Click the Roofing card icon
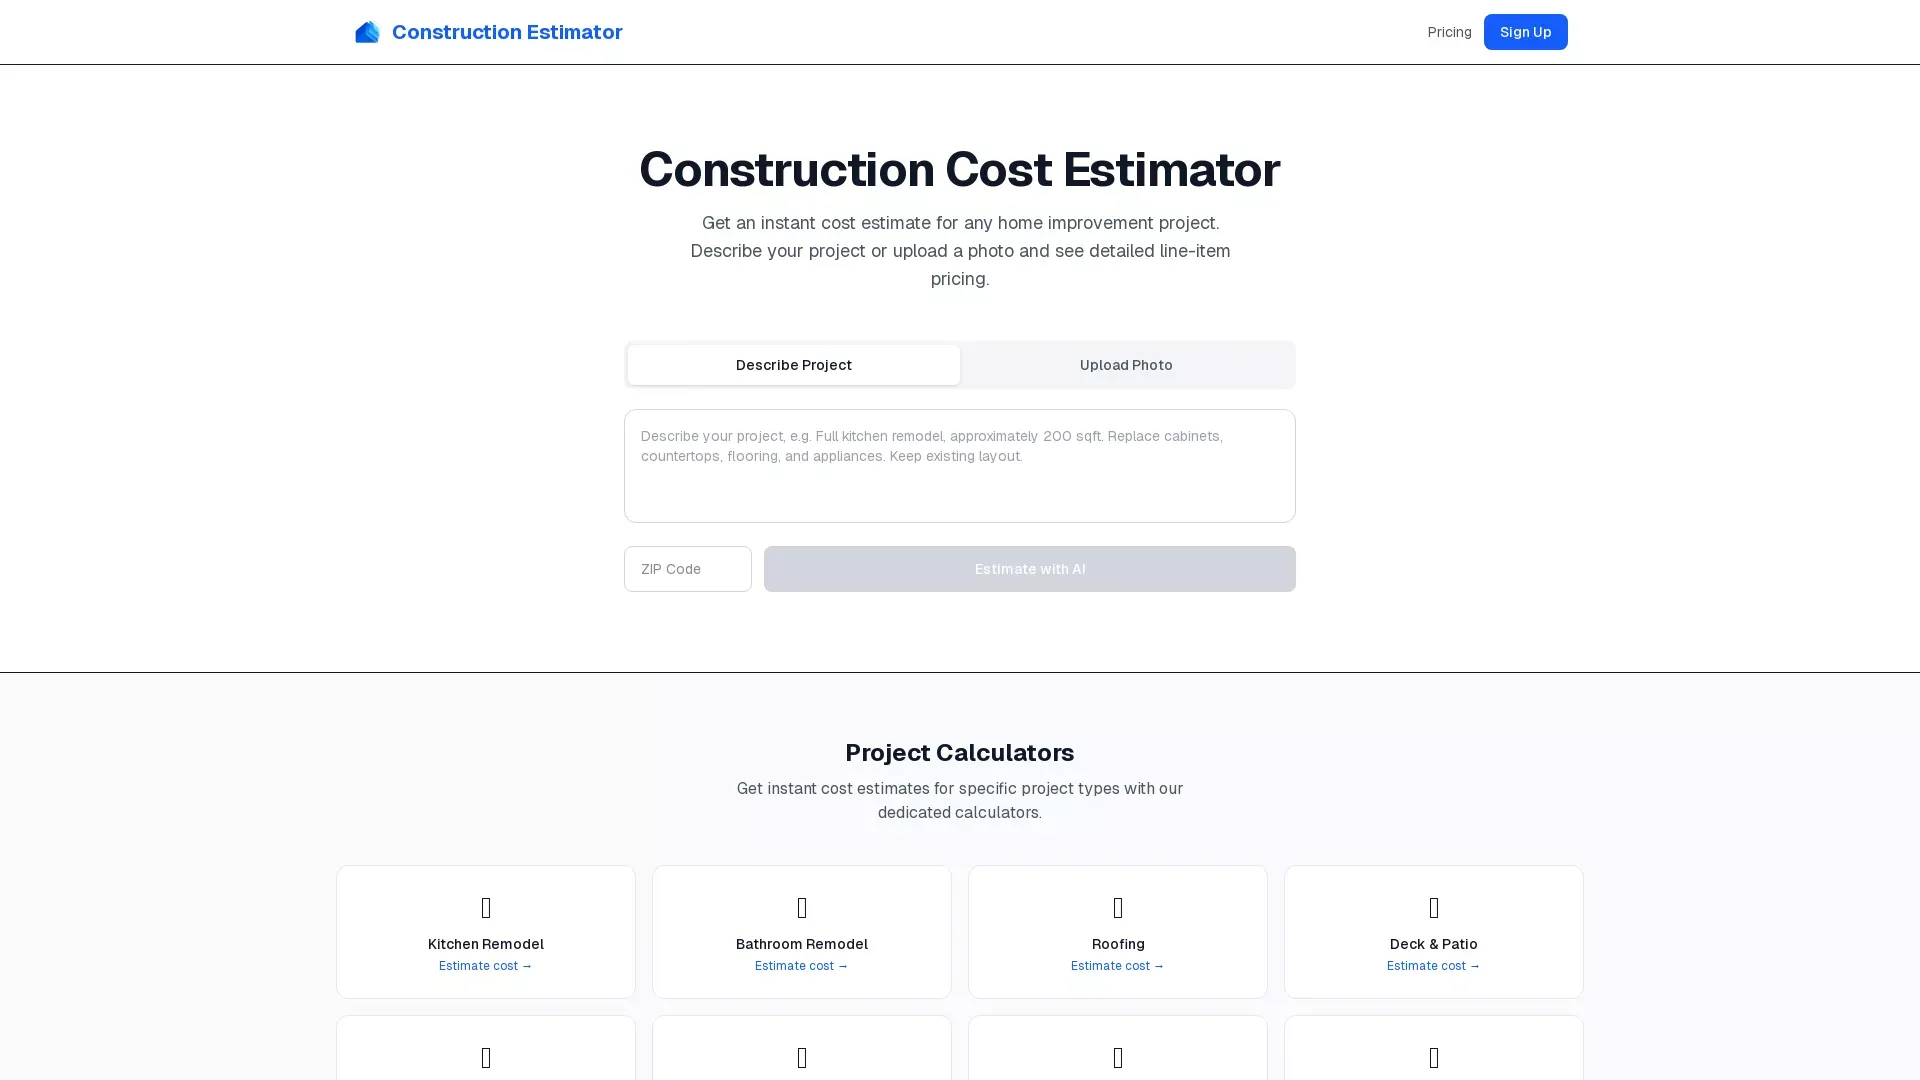Screen dimensions: 1920x1080 click(1118, 908)
